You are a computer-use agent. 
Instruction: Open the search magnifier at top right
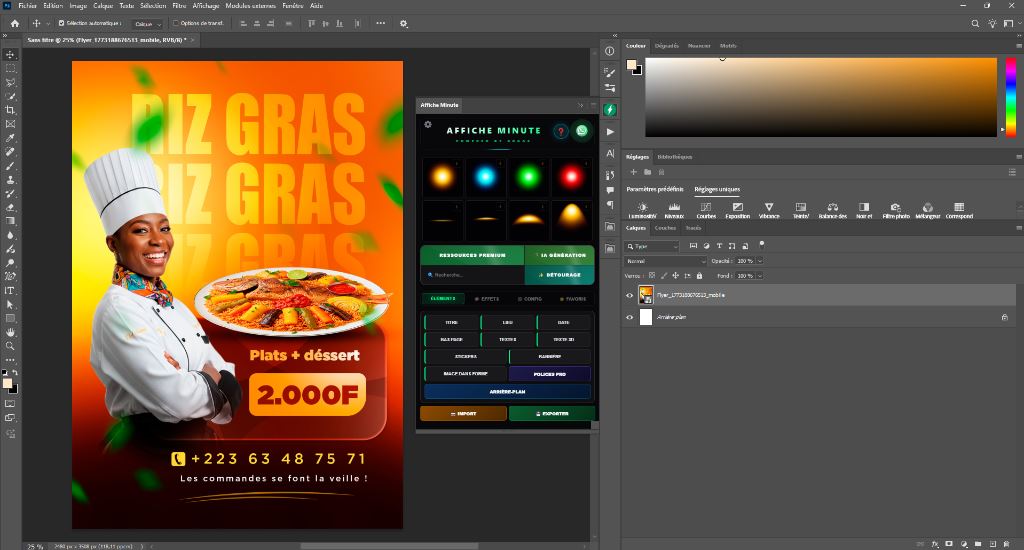point(975,24)
